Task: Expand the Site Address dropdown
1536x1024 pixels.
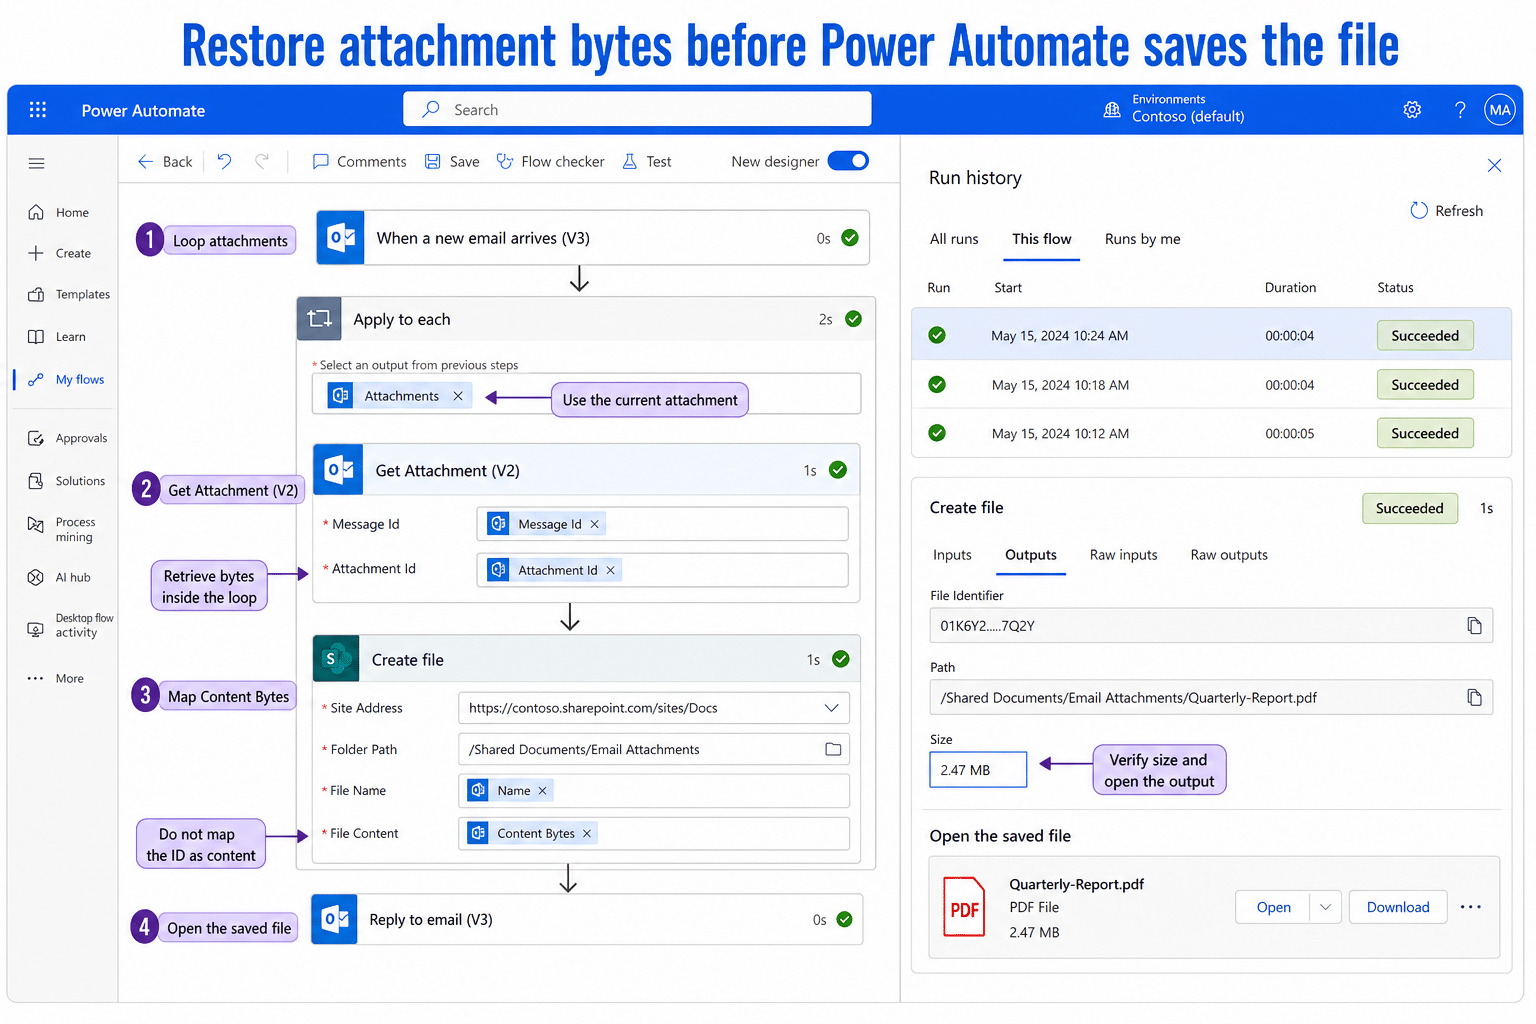Action: pos(831,708)
